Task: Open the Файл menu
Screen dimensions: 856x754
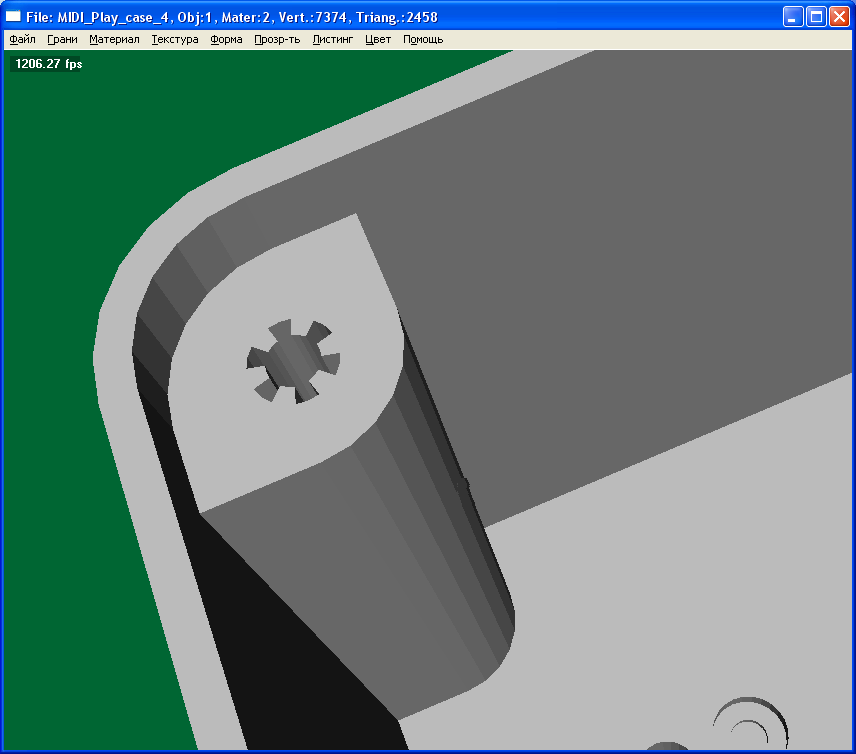Action: click(22, 40)
